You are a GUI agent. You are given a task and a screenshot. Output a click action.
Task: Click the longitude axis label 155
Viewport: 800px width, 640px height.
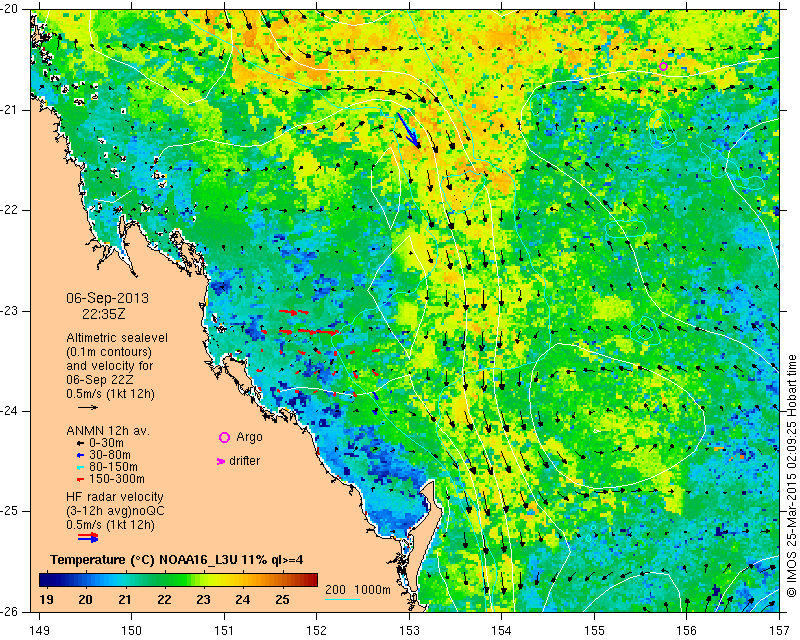[594, 632]
